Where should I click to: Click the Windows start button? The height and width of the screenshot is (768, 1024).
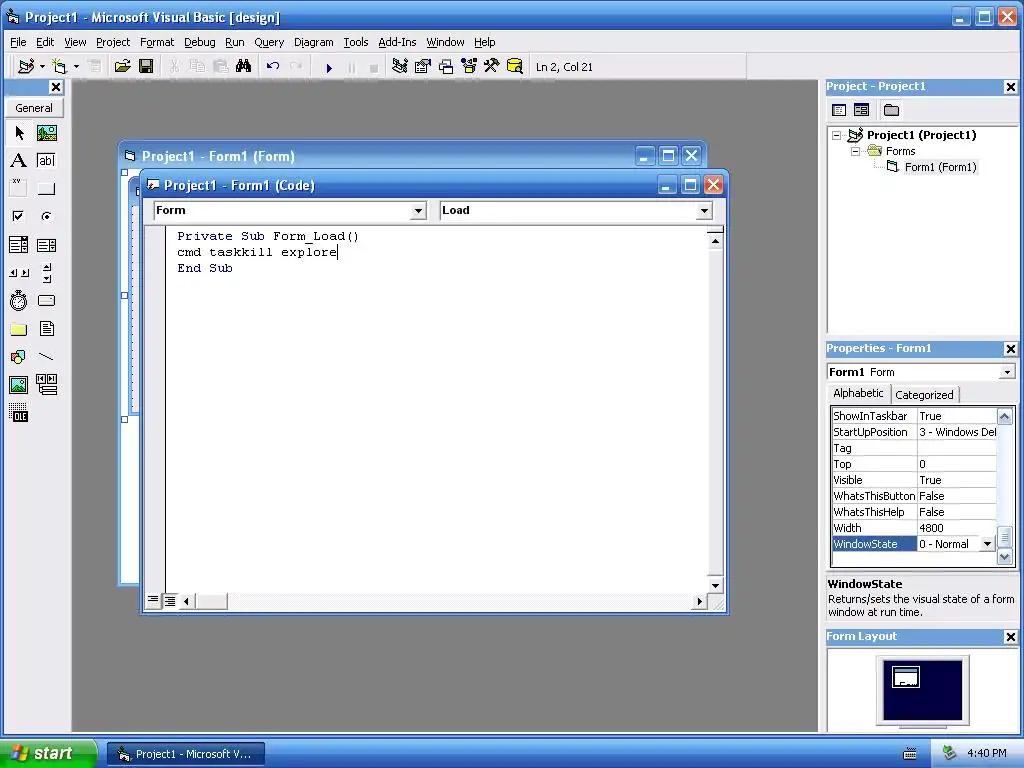click(48, 753)
